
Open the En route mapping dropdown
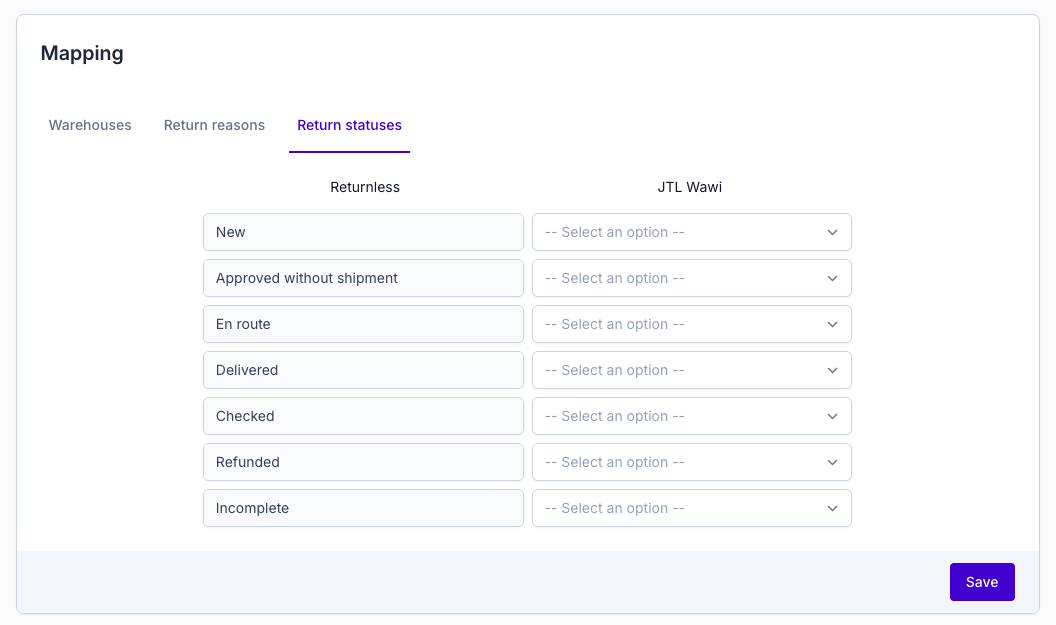pos(691,324)
